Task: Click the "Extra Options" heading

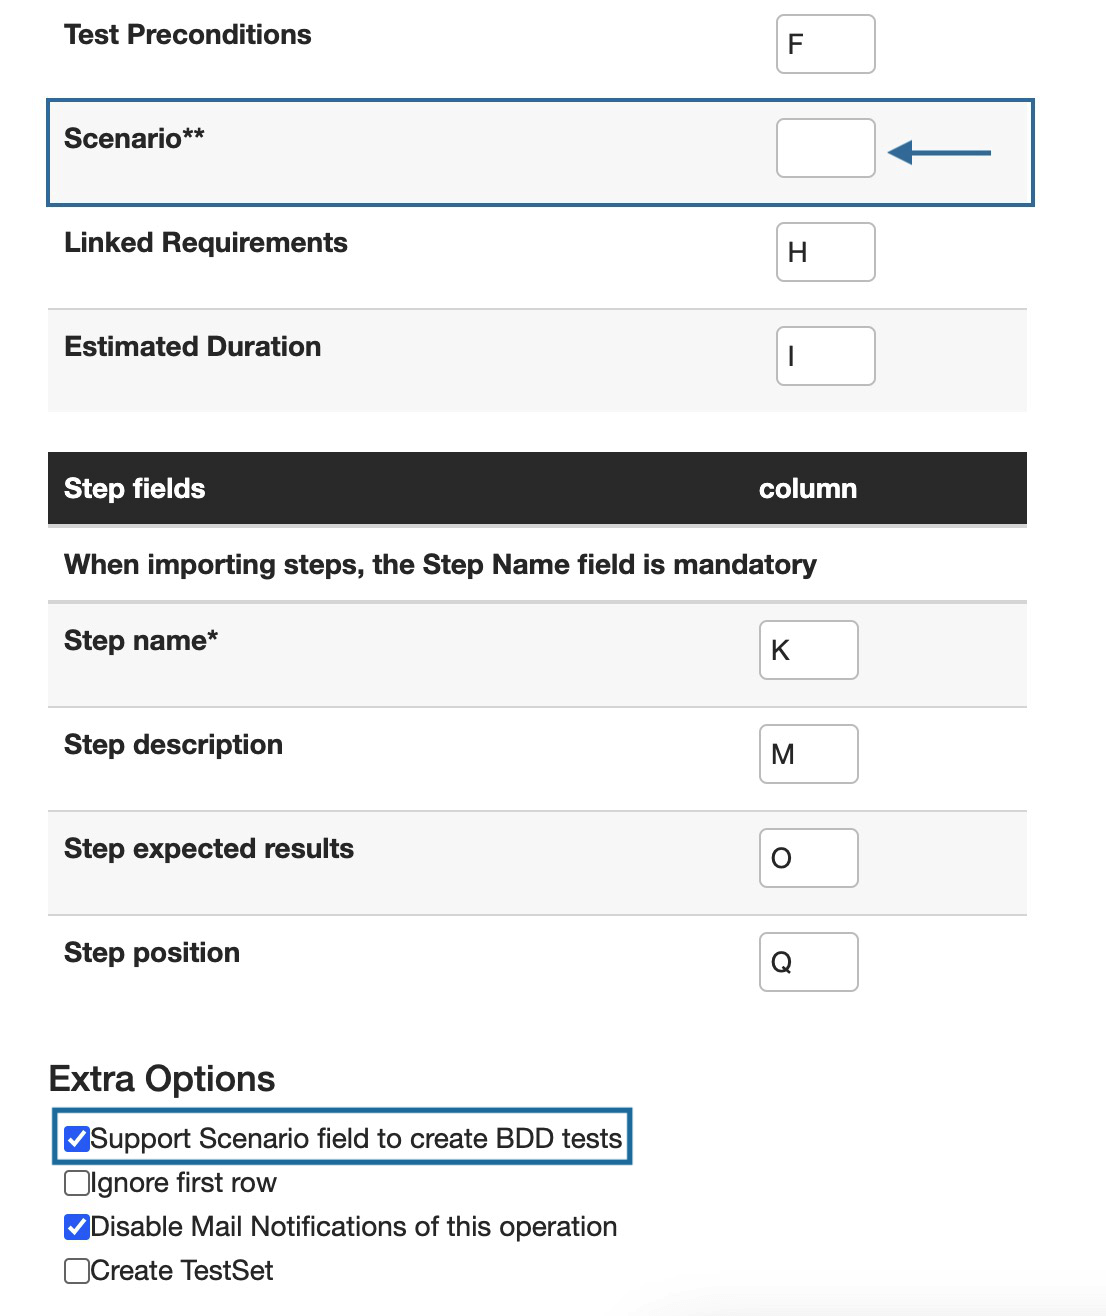Action: point(162,1079)
